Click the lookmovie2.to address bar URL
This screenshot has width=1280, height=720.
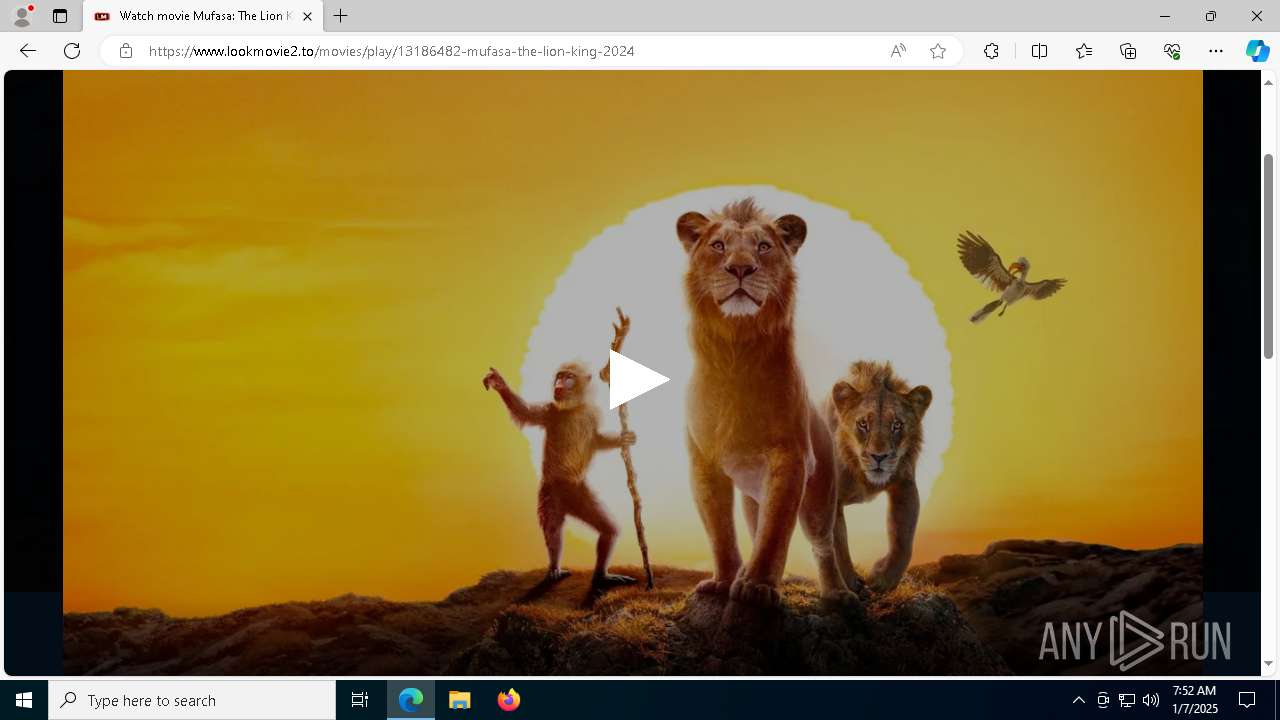(x=391, y=51)
